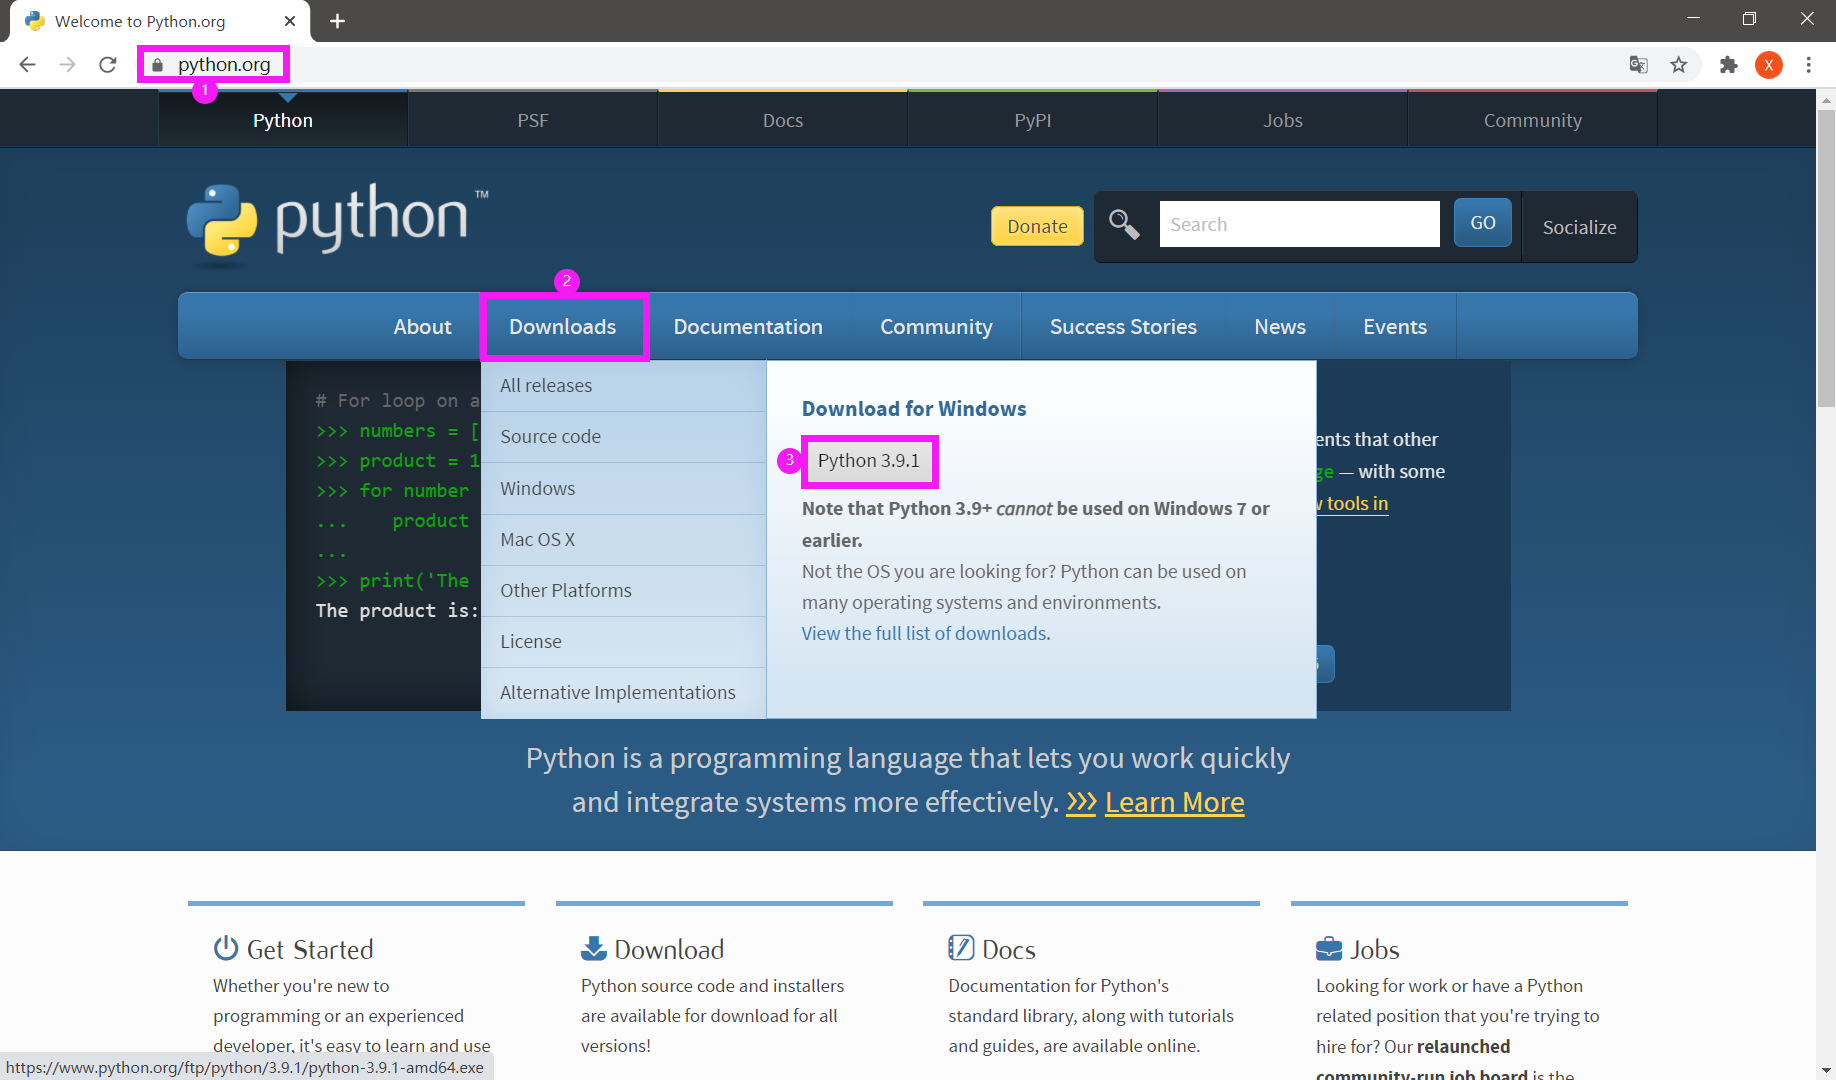1836x1080 pixels.
Task: Open the Chrome profile avatar
Action: tap(1769, 65)
